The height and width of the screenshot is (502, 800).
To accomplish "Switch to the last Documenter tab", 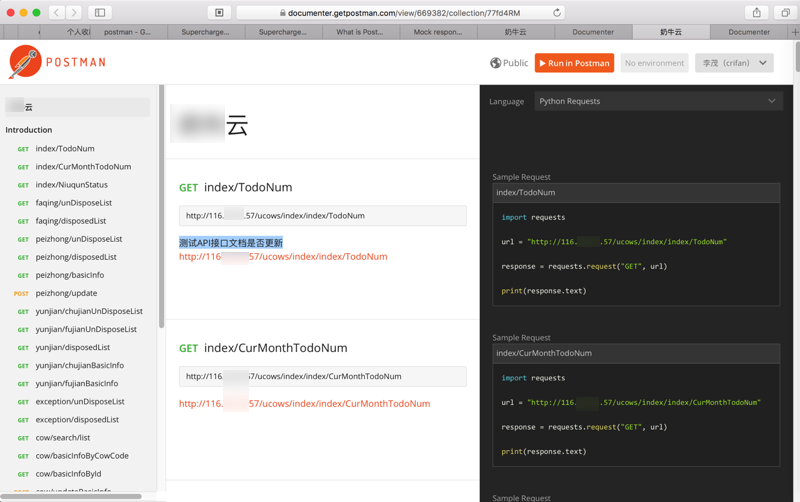I will pos(749,32).
